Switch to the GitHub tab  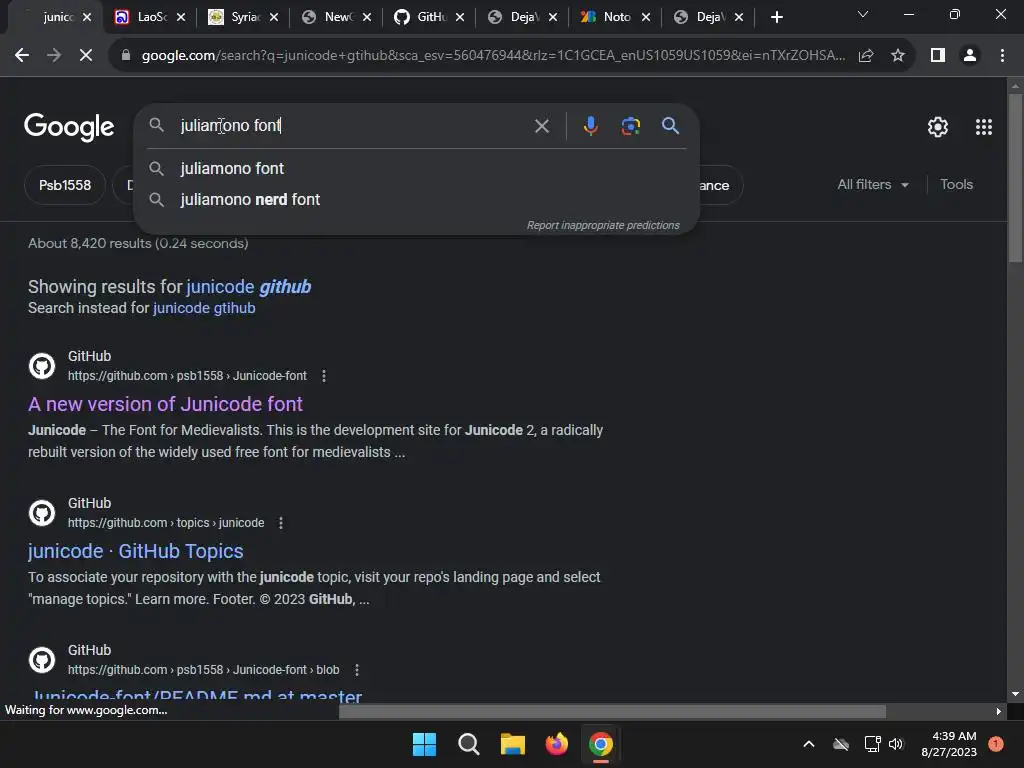tap(431, 17)
